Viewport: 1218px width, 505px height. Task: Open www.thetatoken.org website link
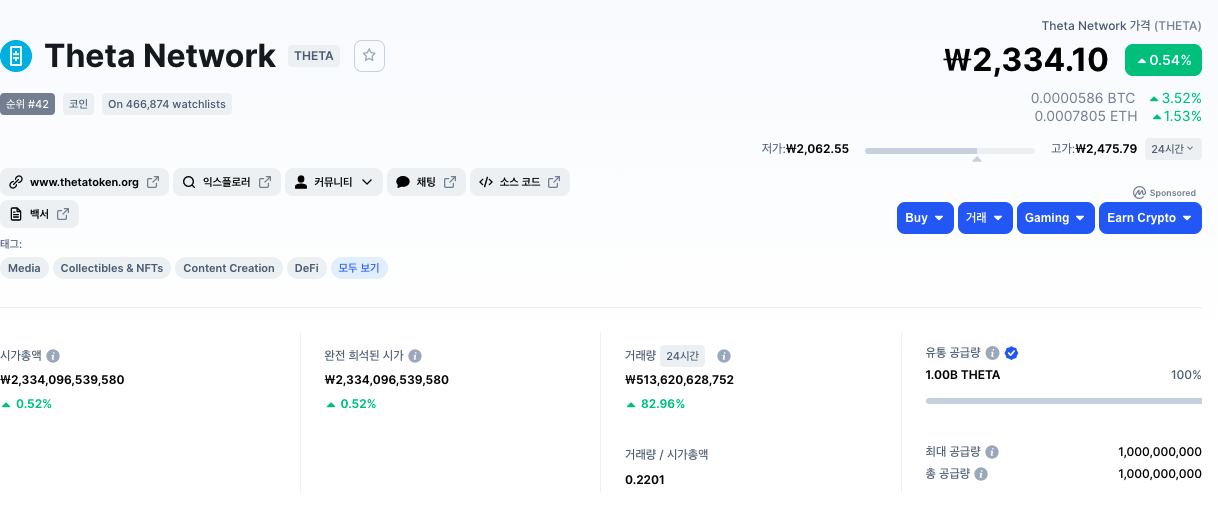[x=84, y=182]
